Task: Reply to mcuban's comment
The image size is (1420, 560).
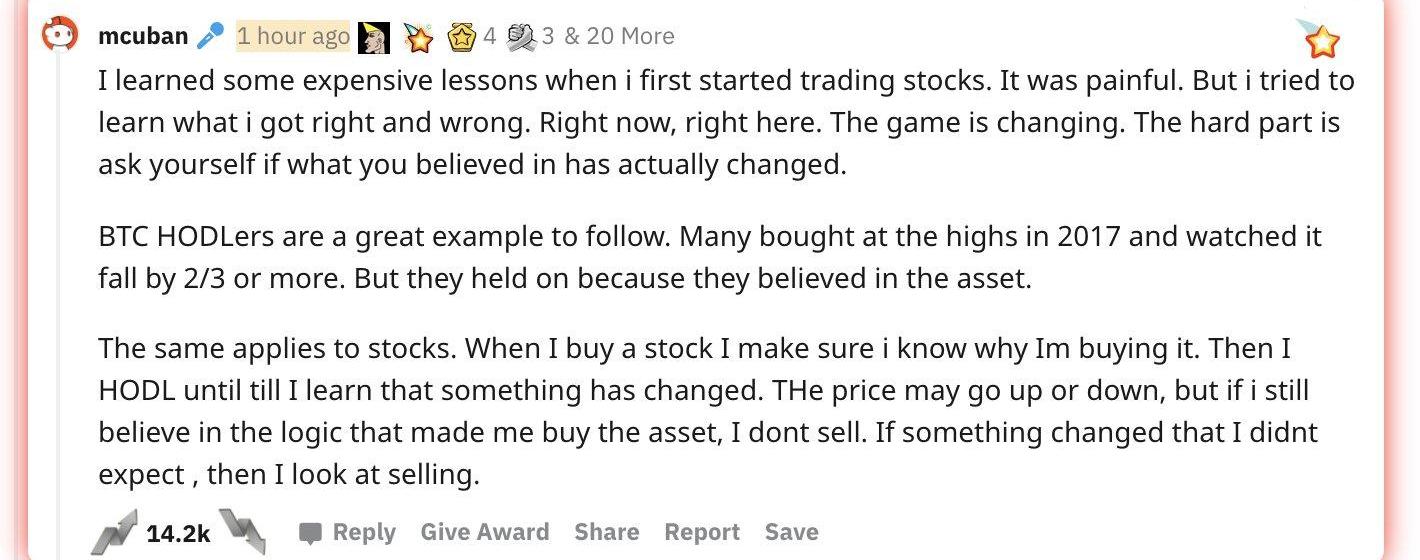Action: click(348, 532)
